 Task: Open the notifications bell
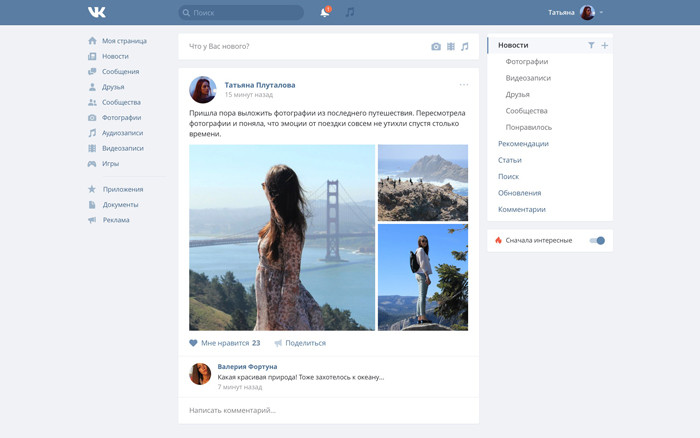pos(325,13)
